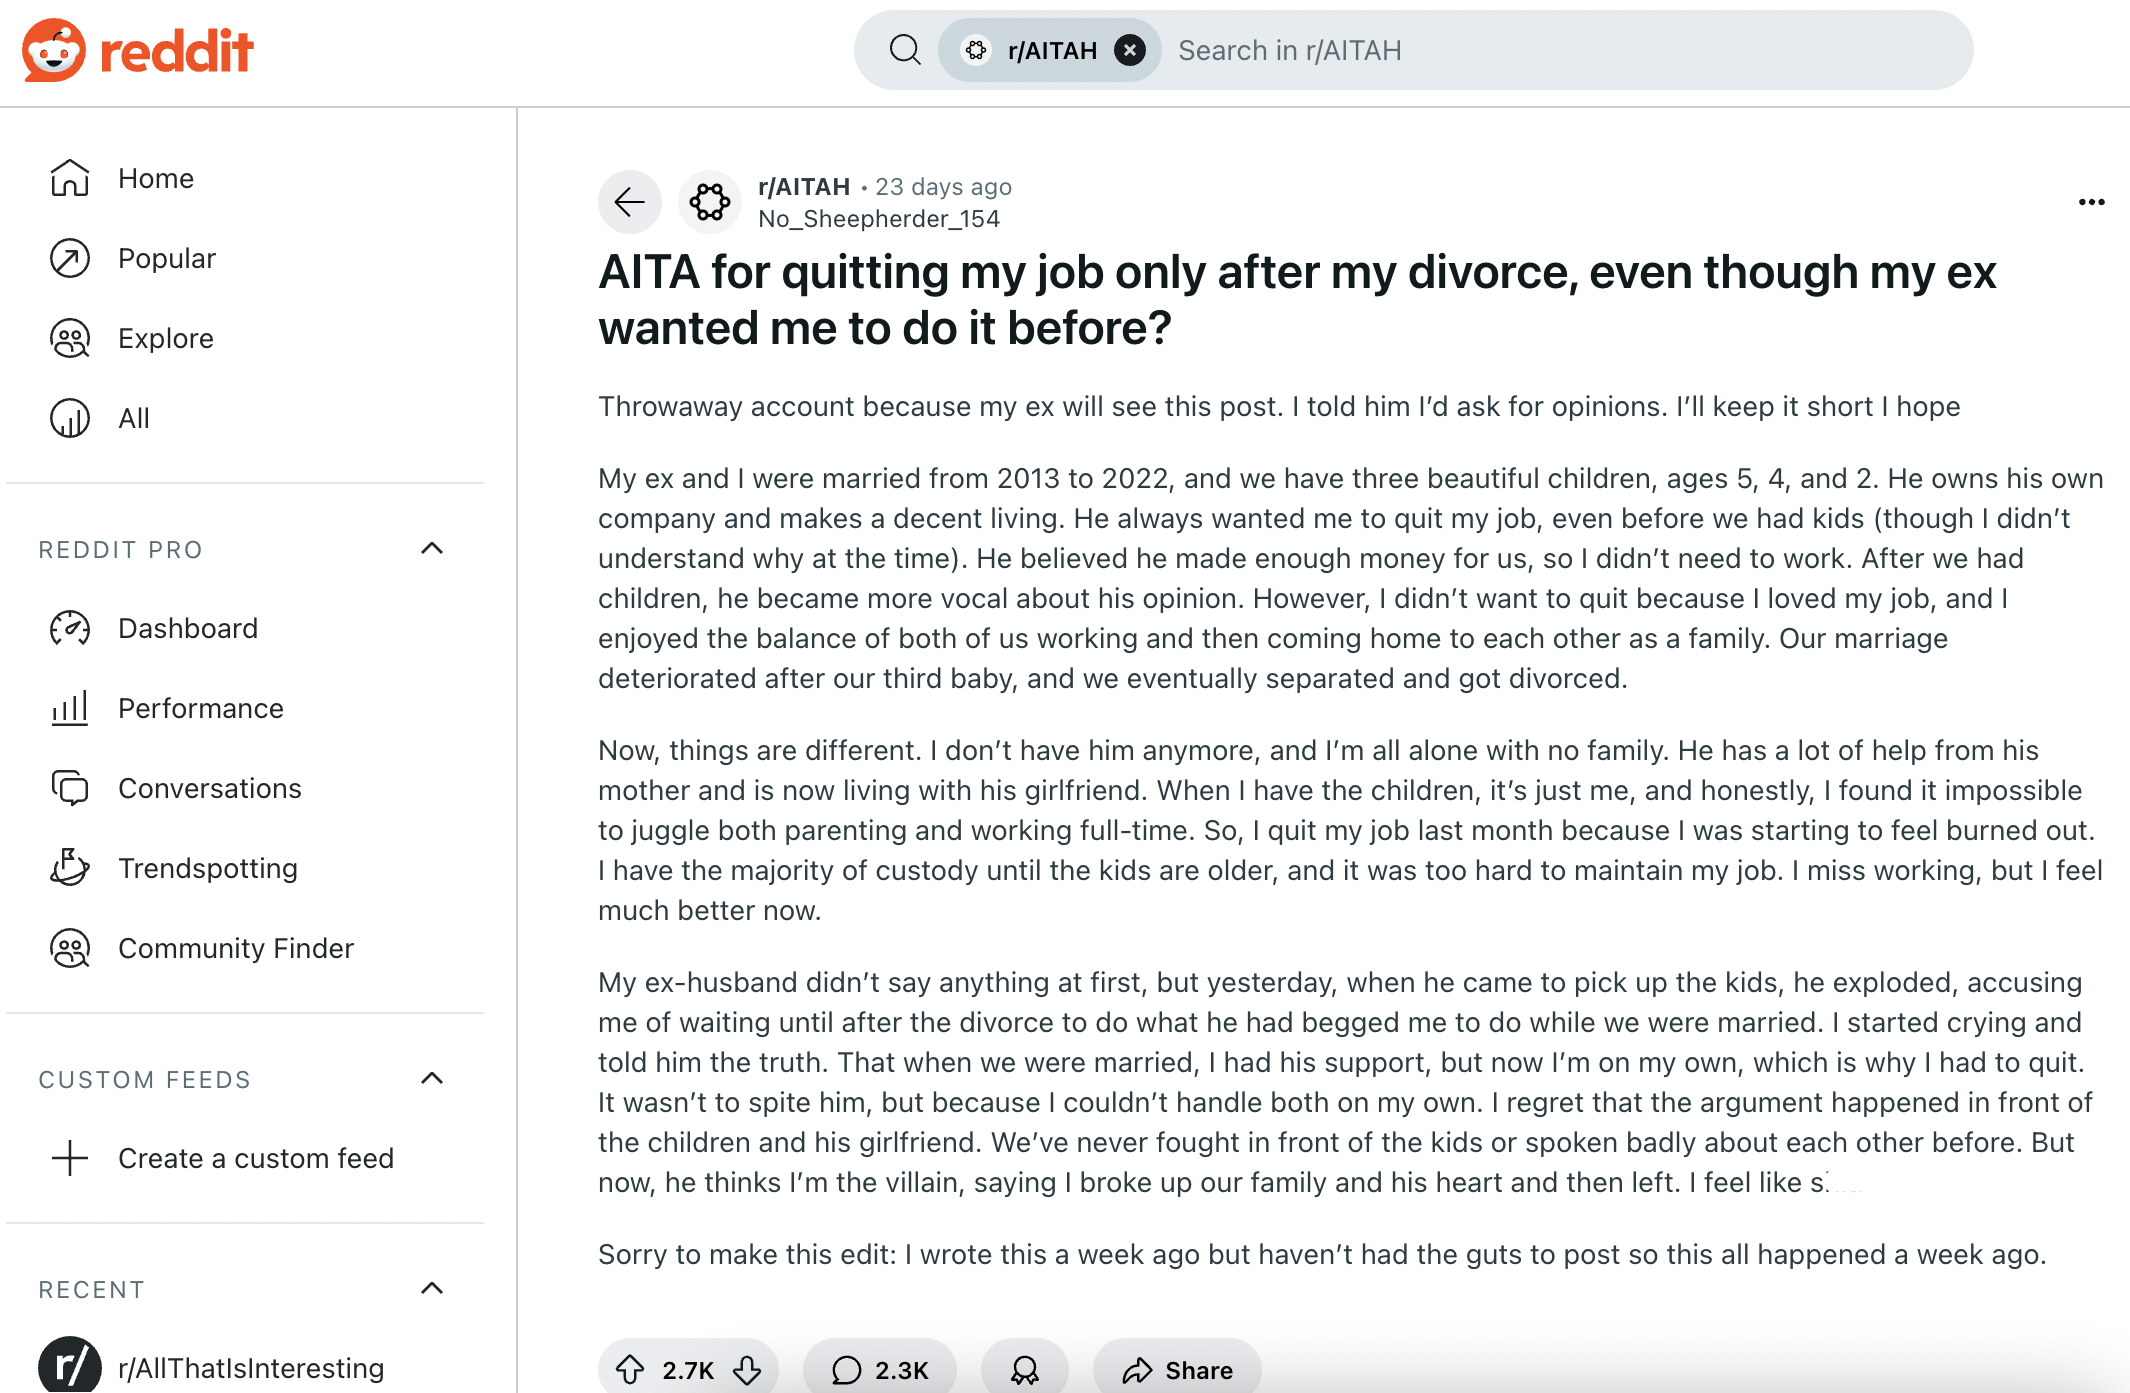
Task: Click the plus icon for custom feed
Action: 70,1158
